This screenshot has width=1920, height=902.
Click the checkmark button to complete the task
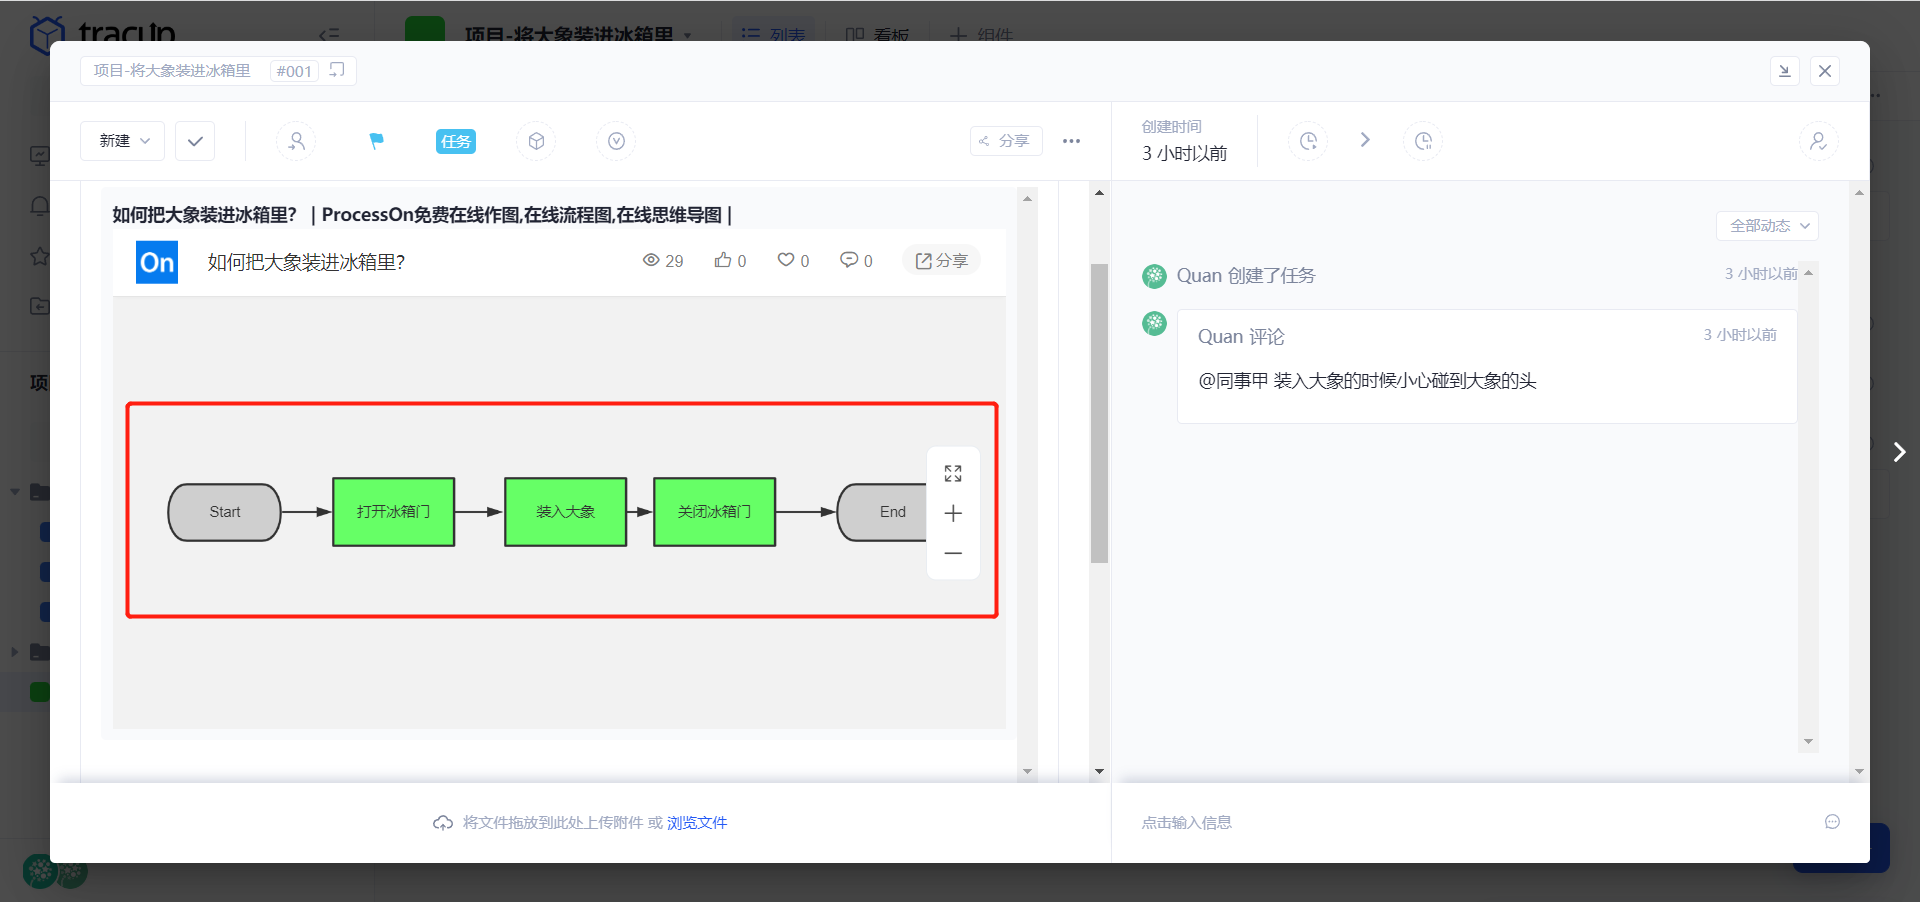coord(194,141)
